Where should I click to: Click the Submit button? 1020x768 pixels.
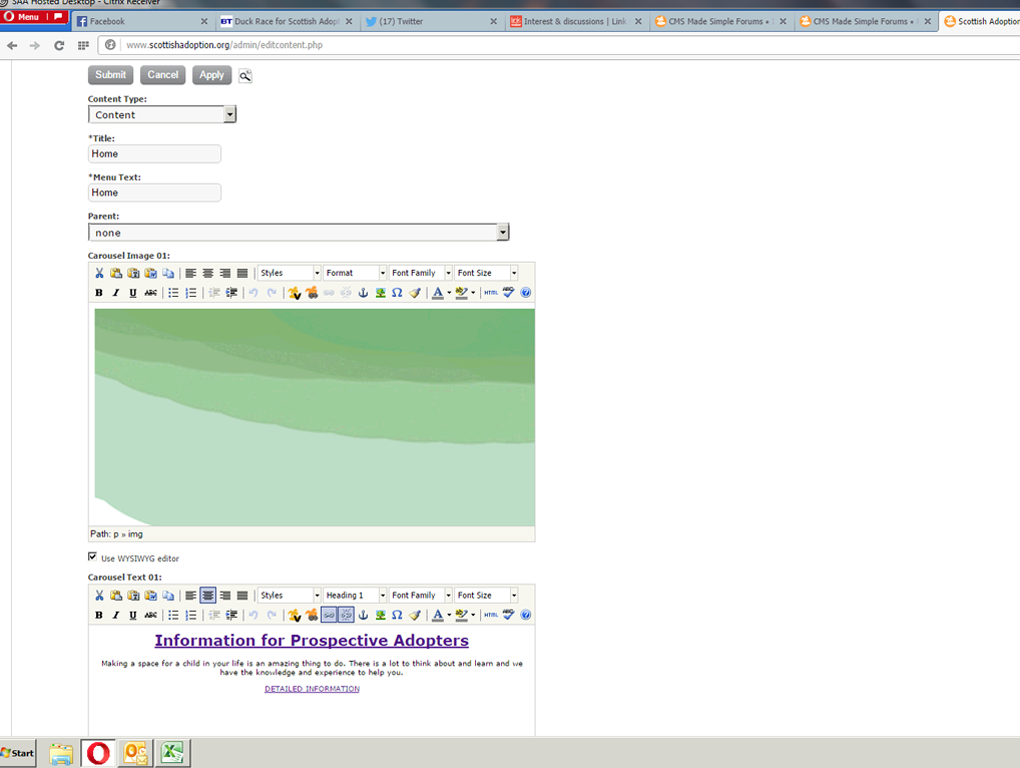pos(110,75)
